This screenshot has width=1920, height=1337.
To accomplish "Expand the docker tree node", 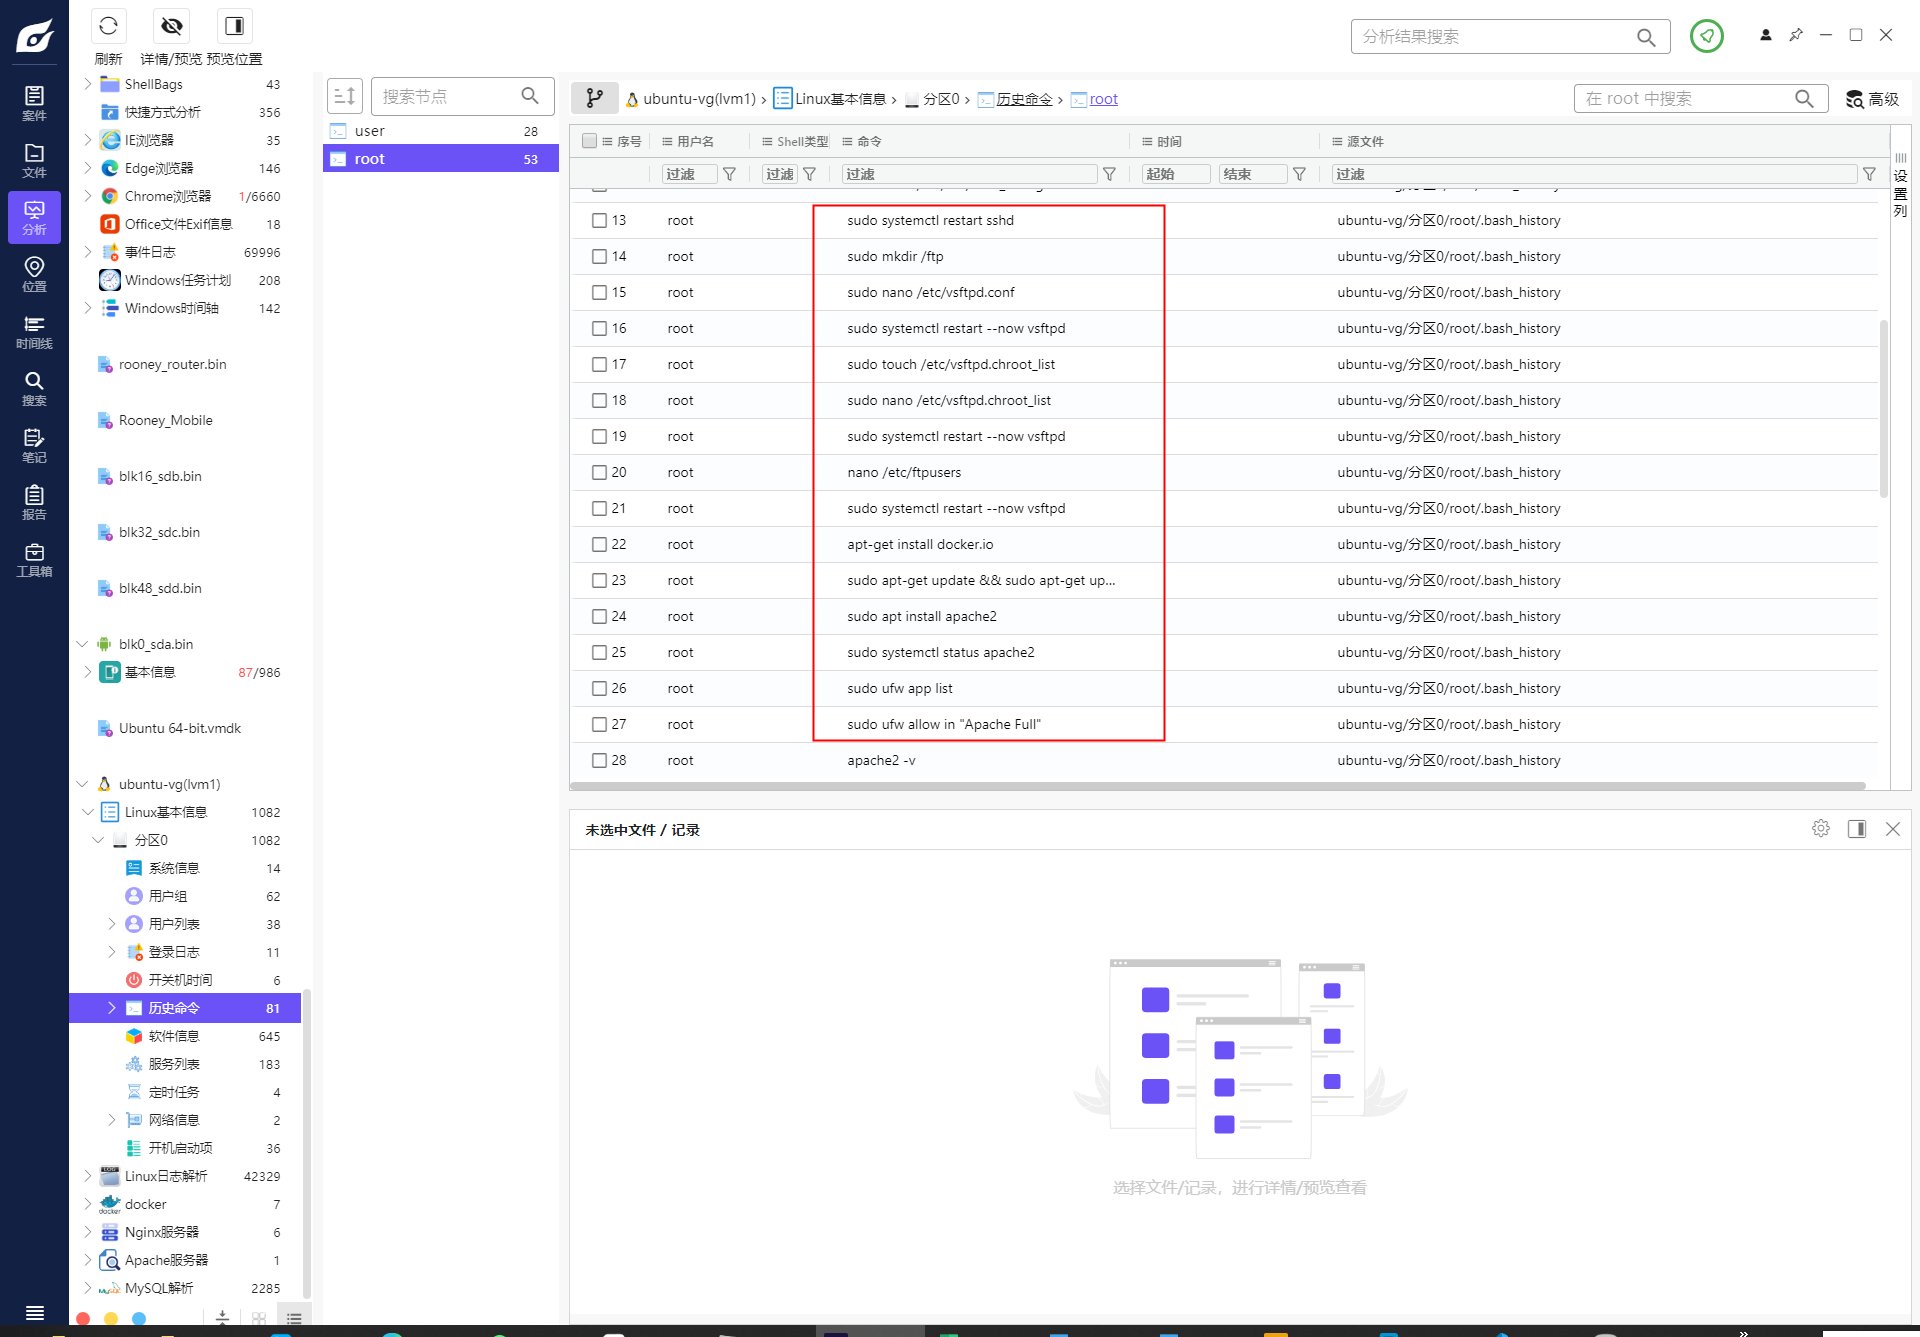I will point(87,1204).
